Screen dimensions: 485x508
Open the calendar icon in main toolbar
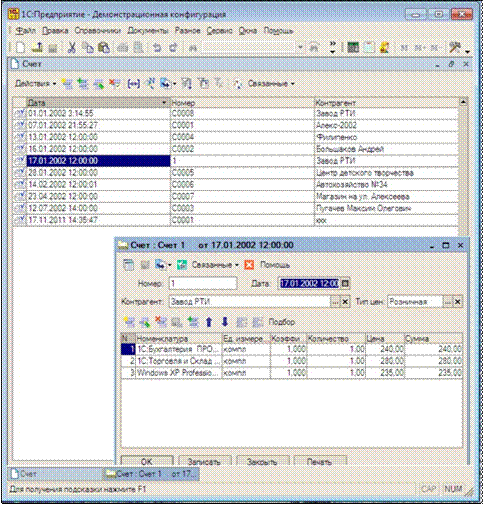click(369, 48)
